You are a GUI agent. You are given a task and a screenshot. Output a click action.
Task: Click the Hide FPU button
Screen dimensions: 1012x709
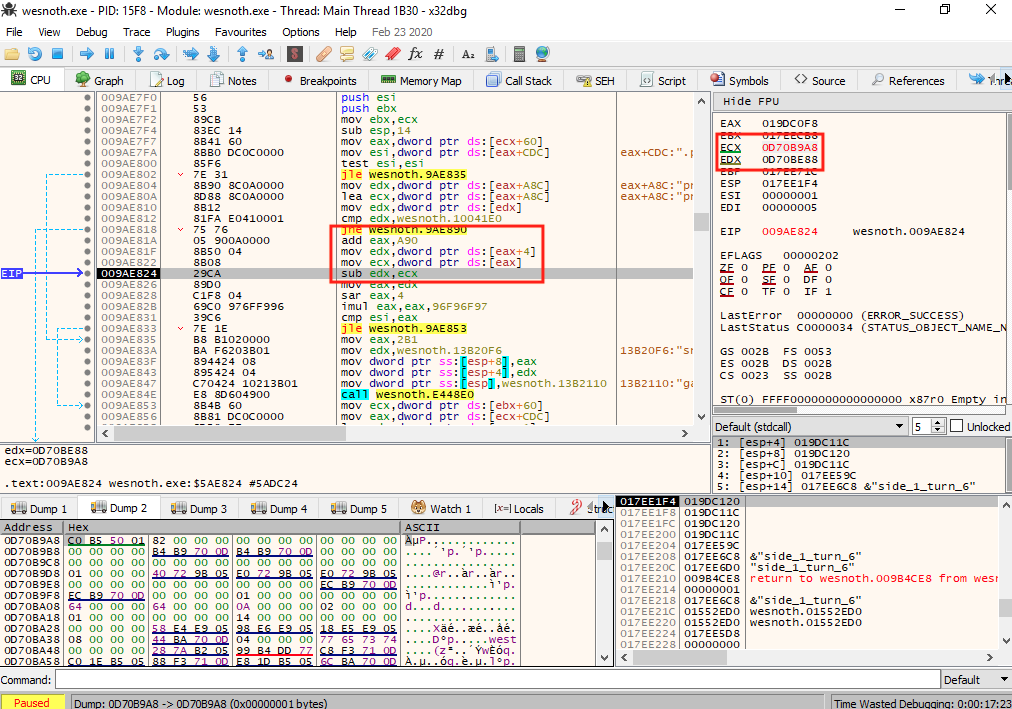751,101
